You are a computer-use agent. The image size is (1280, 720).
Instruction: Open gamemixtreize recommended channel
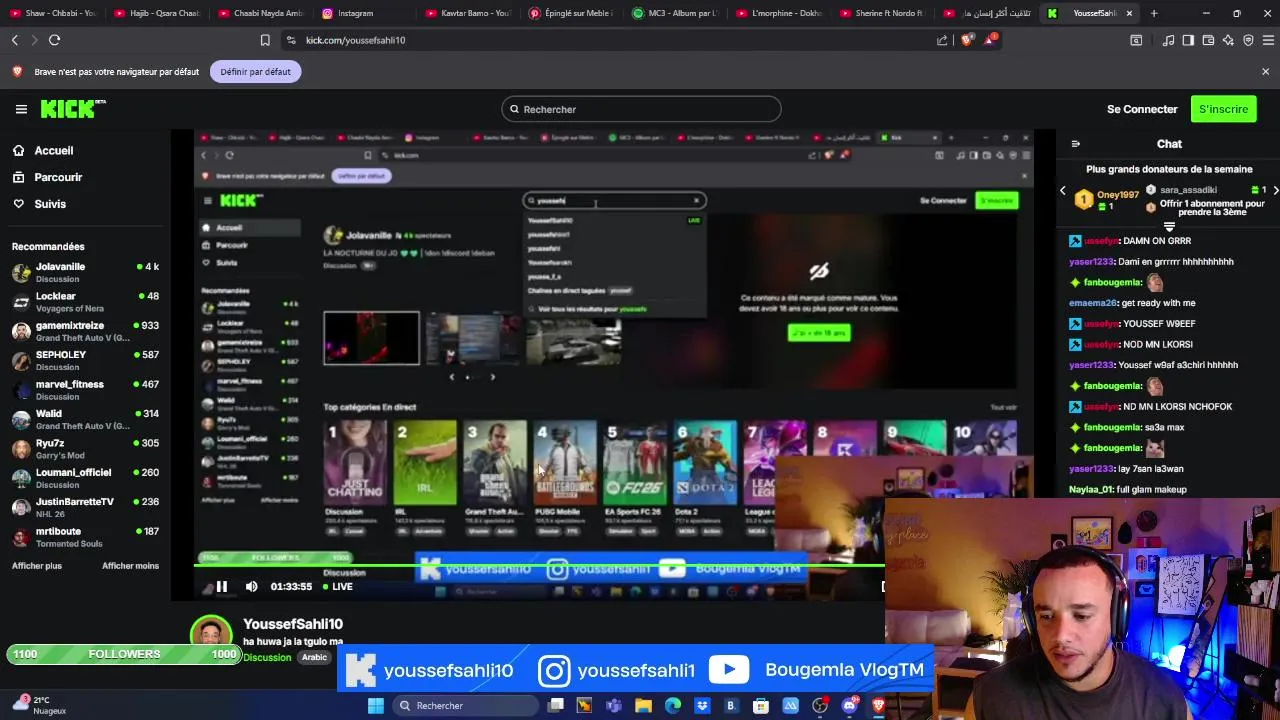(x=85, y=331)
